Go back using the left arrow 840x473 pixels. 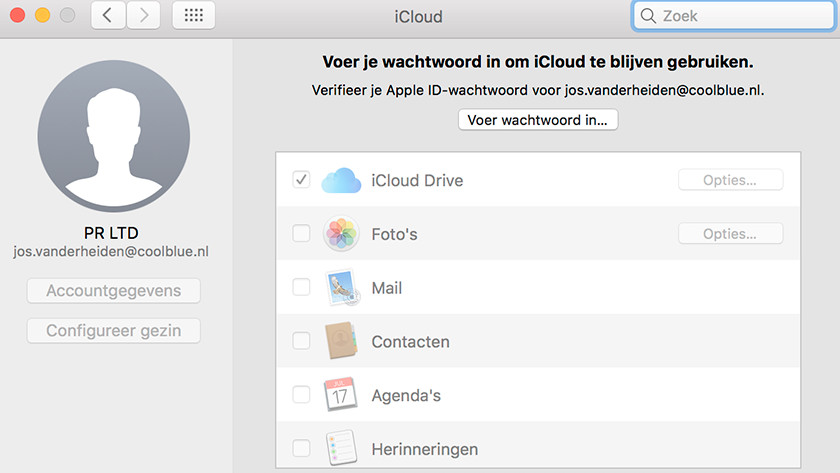108,16
